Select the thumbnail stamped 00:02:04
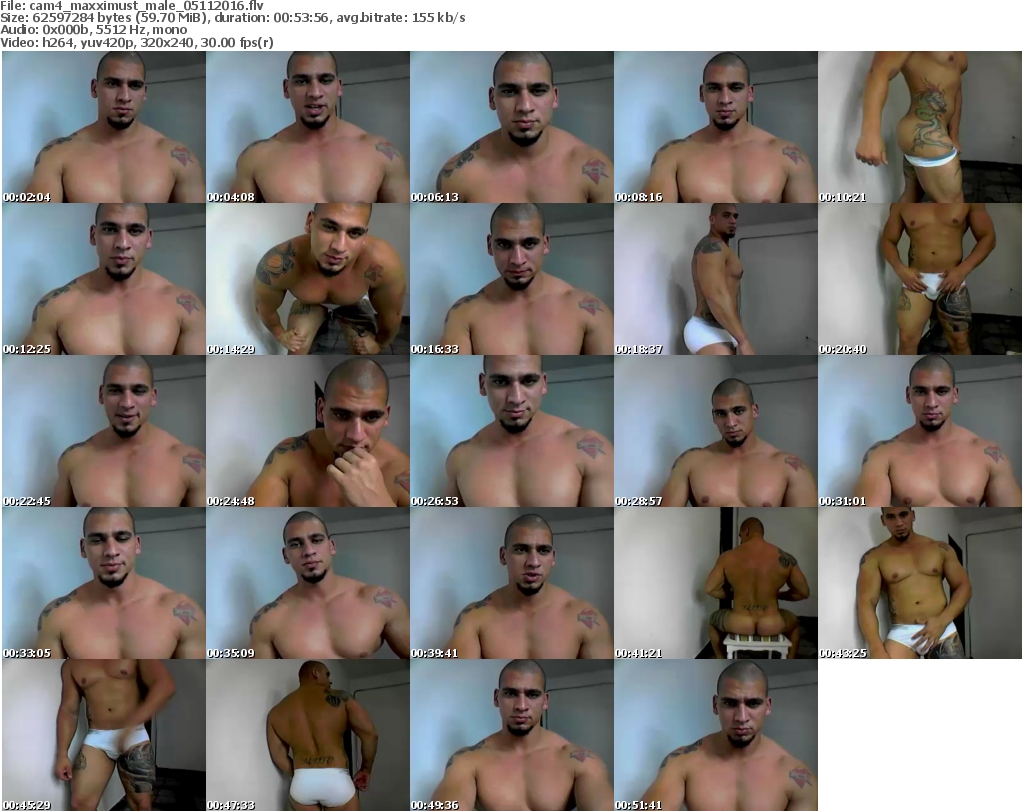This screenshot has height=811, width=1024. coord(104,127)
